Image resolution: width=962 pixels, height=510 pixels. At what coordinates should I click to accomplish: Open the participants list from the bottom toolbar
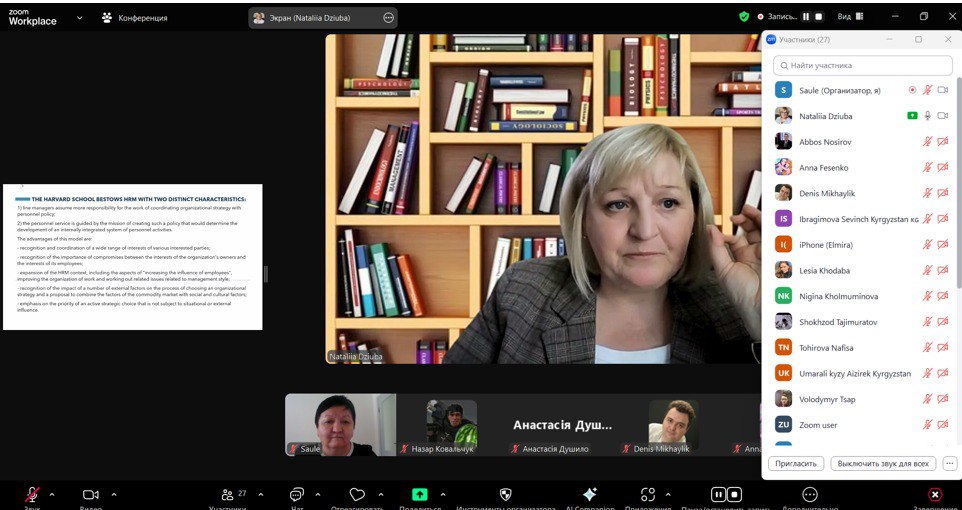(x=228, y=495)
